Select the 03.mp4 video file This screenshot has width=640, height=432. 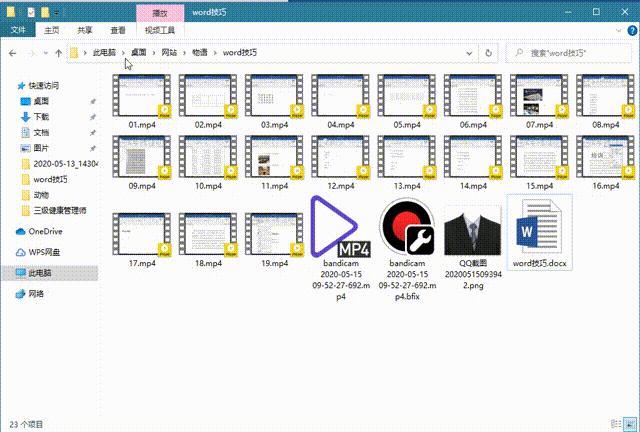(x=274, y=96)
